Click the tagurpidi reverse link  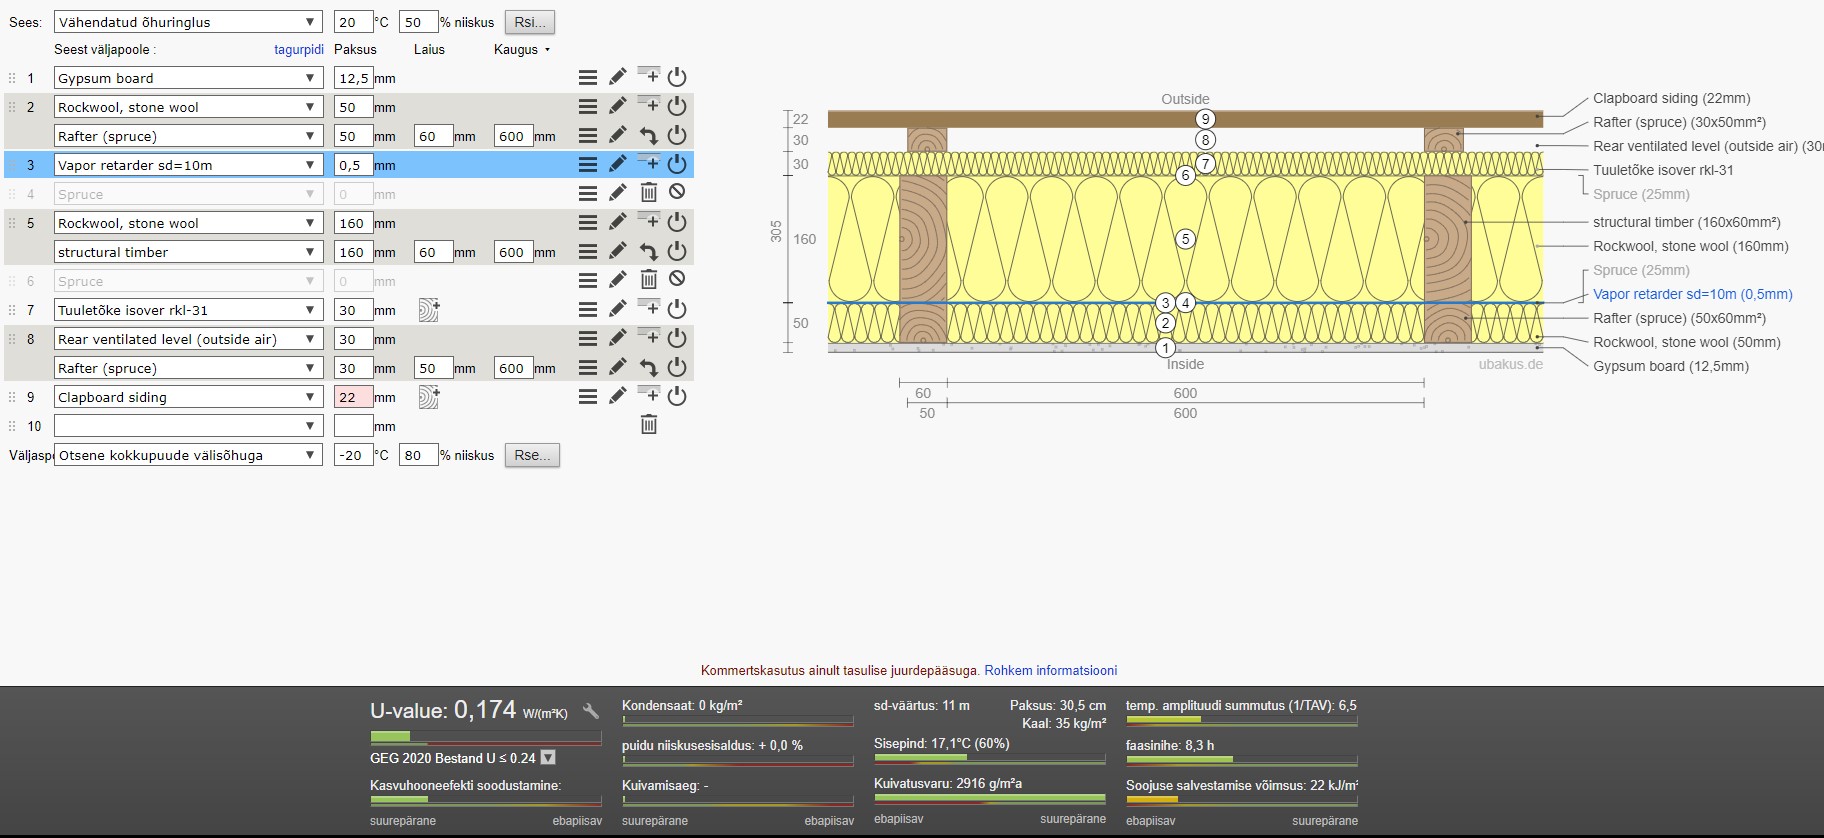click(x=299, y=49)
